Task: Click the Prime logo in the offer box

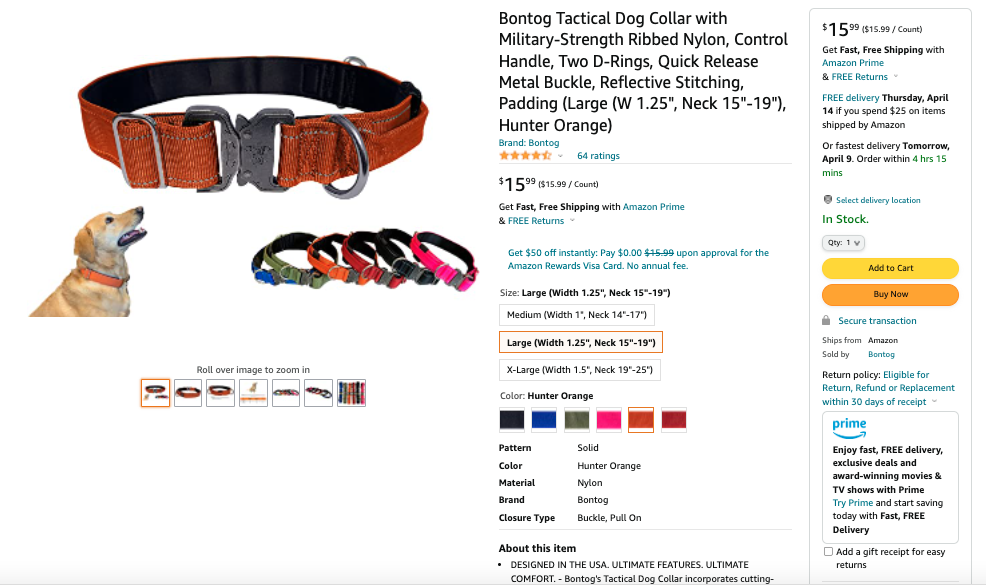Action: click(x=850, y=428)
